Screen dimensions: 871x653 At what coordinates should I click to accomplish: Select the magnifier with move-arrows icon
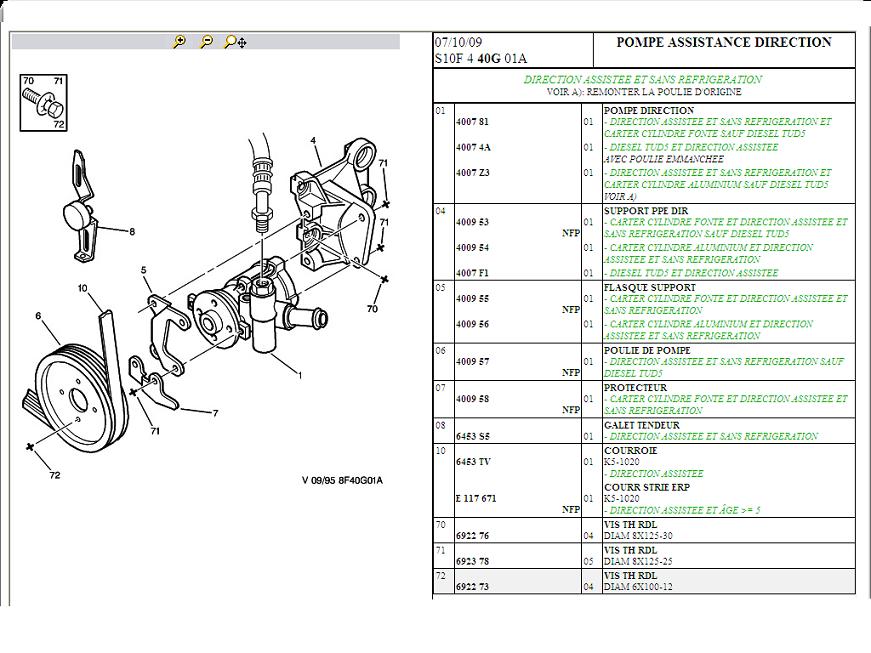pos(235,42)
